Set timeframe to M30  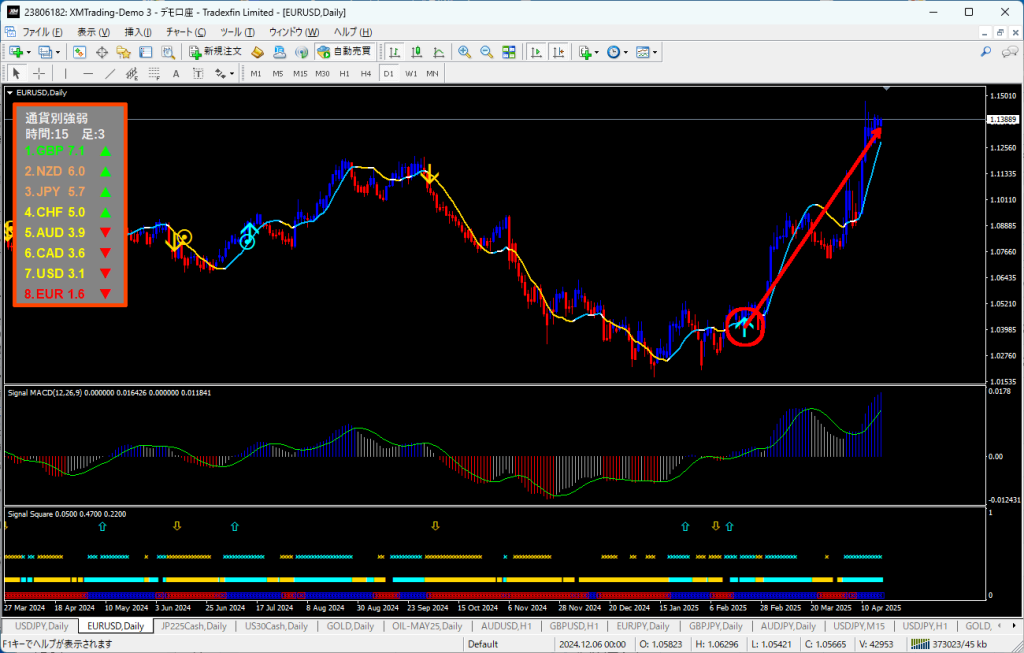(323, 73)
